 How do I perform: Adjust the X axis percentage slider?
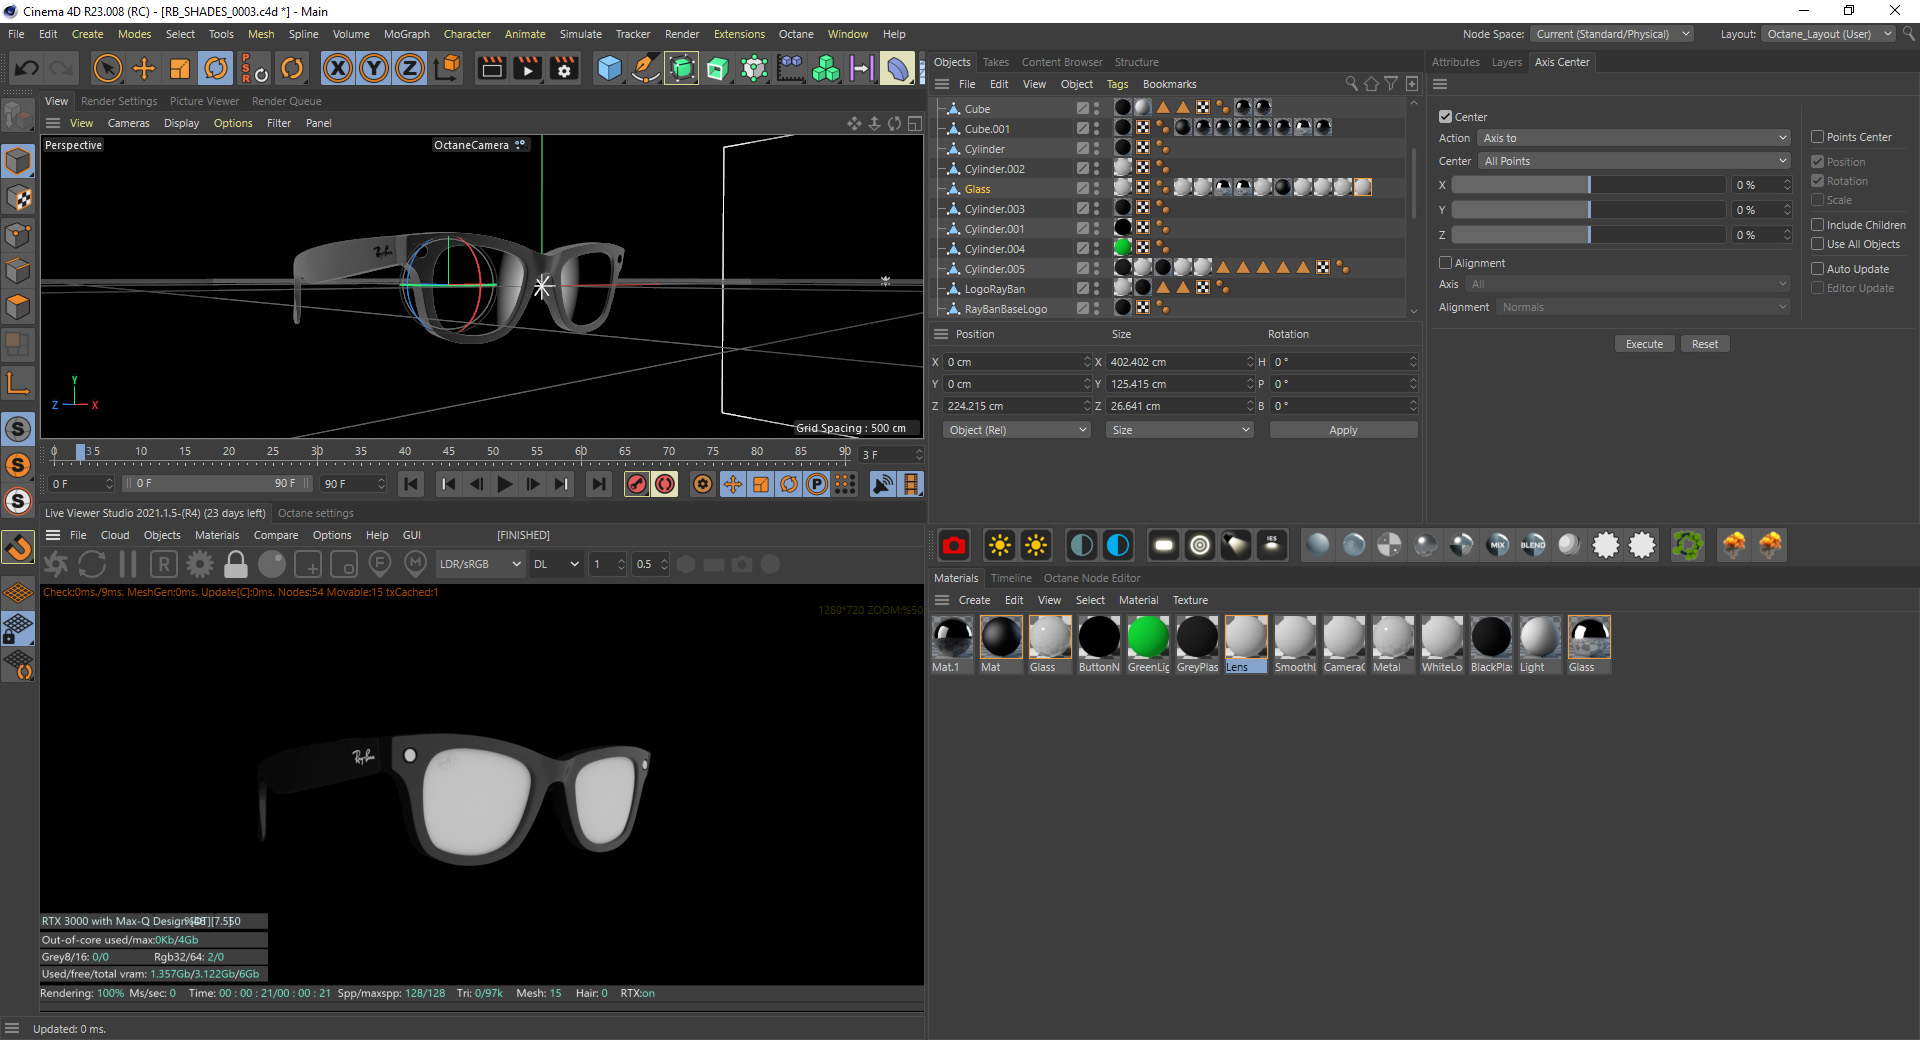[1589, 185]
